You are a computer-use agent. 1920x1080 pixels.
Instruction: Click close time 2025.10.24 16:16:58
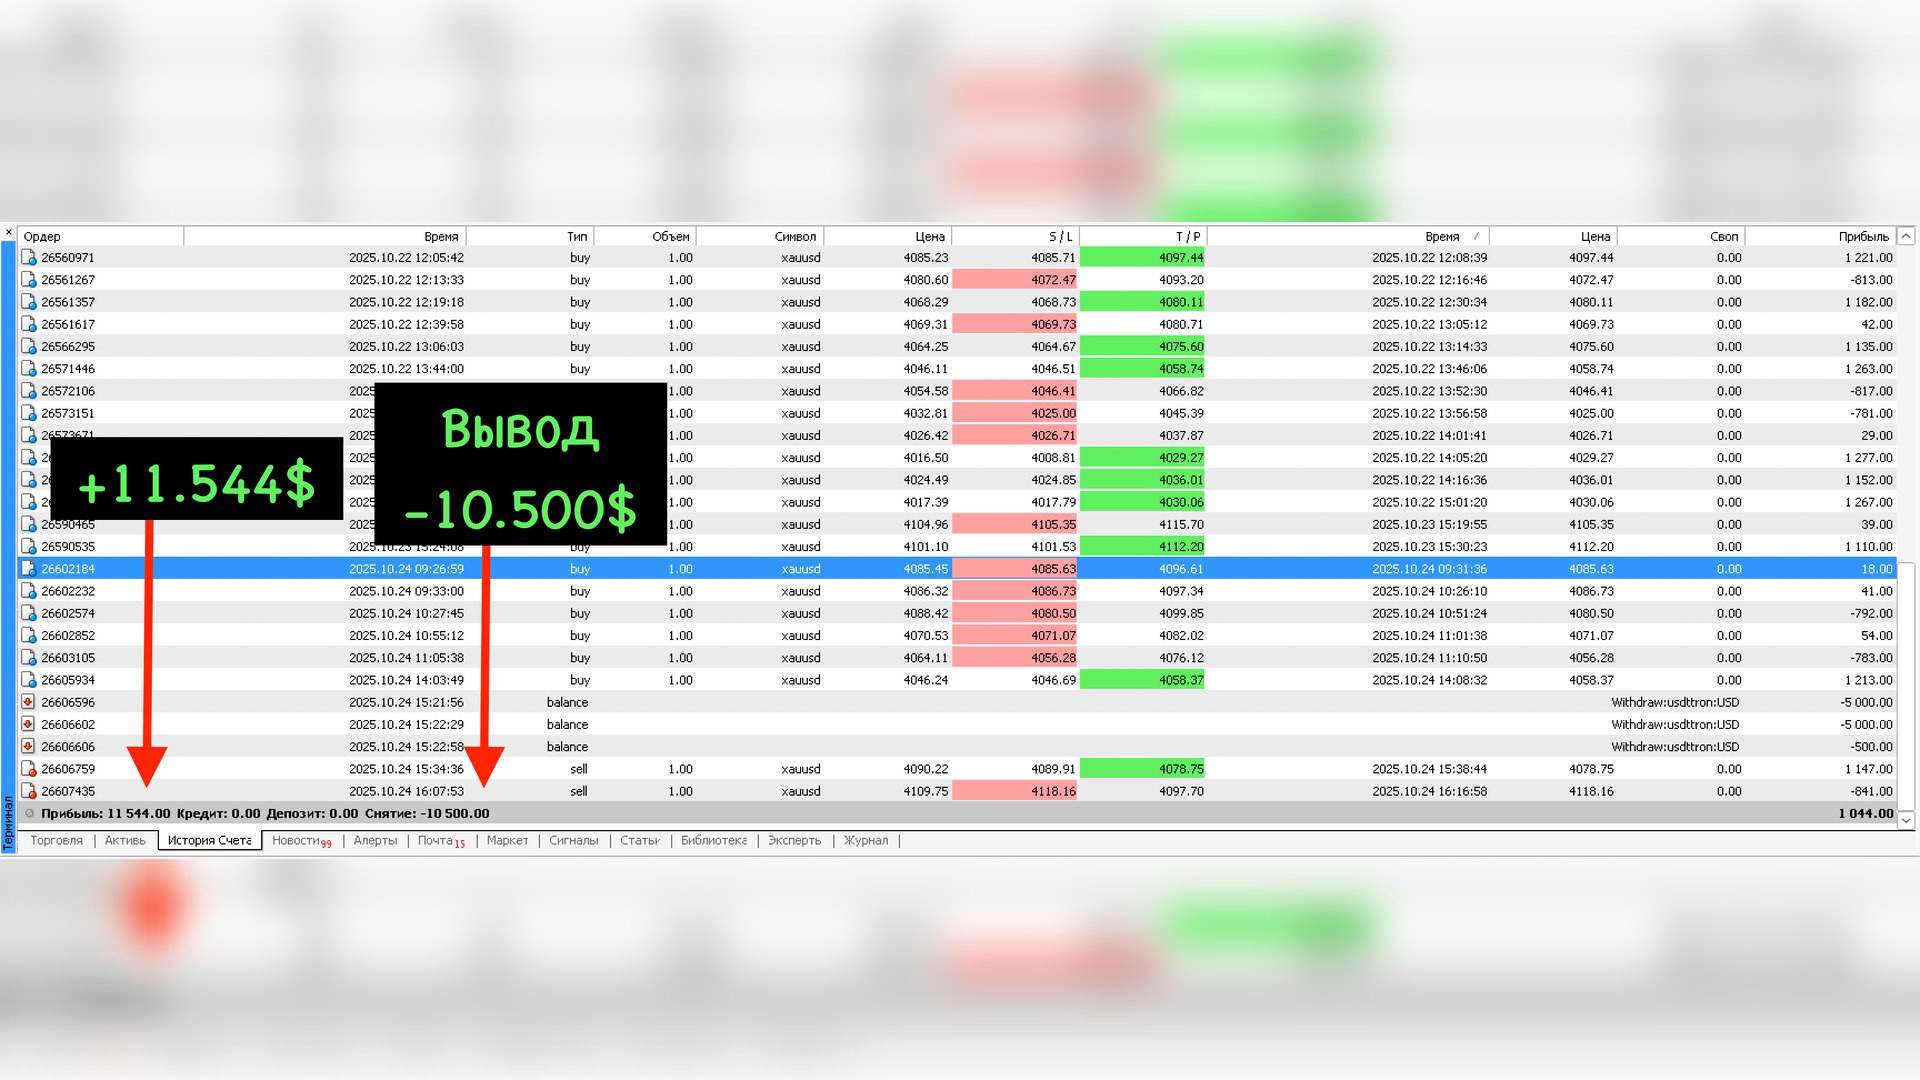tap(1429, 791)
